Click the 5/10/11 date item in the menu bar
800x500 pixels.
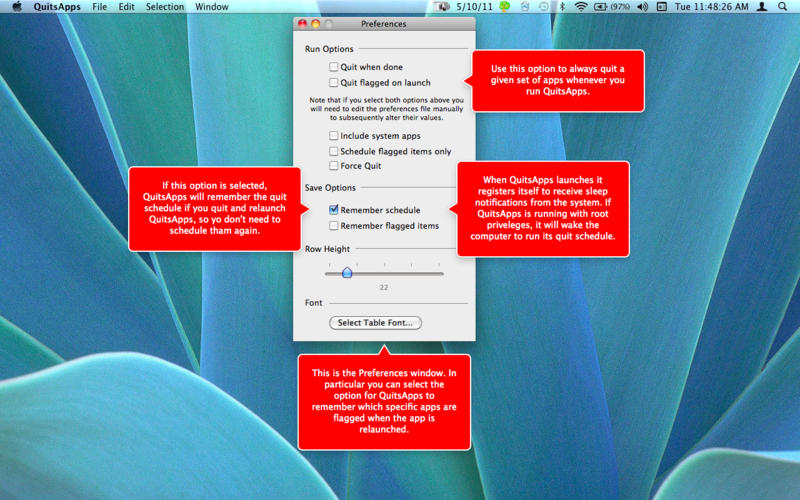tap(474, 7)
